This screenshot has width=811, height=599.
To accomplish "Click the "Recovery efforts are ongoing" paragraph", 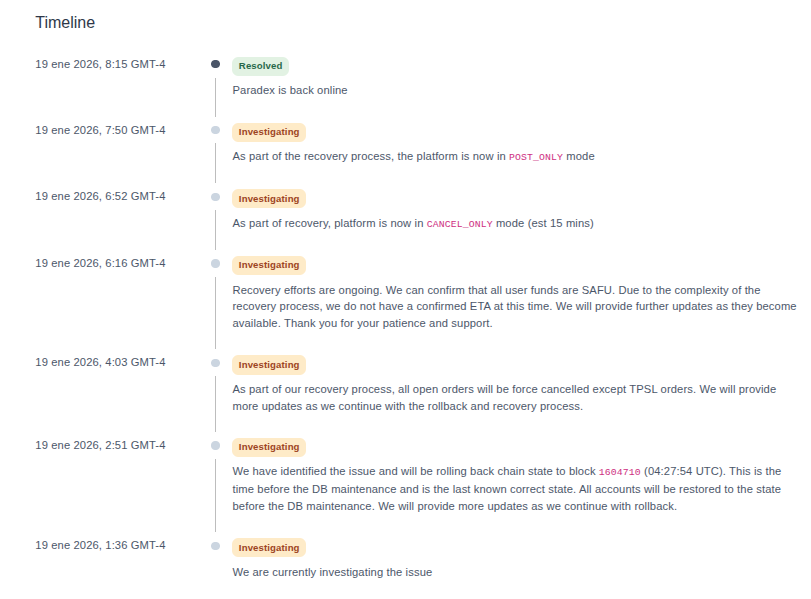I will point(514,307).
